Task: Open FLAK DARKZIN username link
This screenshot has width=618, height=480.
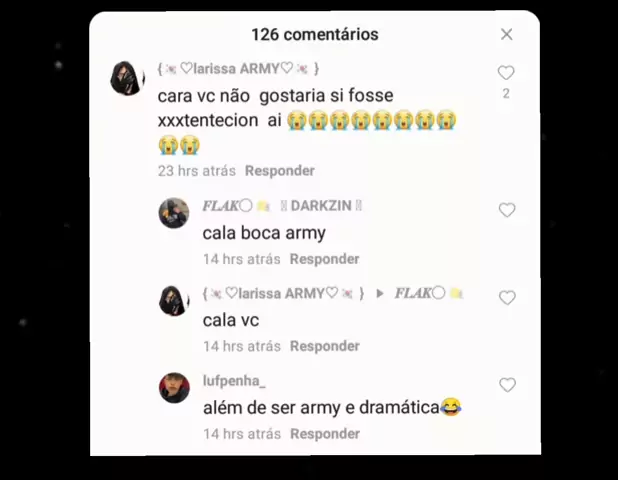Action: (282, 206)
